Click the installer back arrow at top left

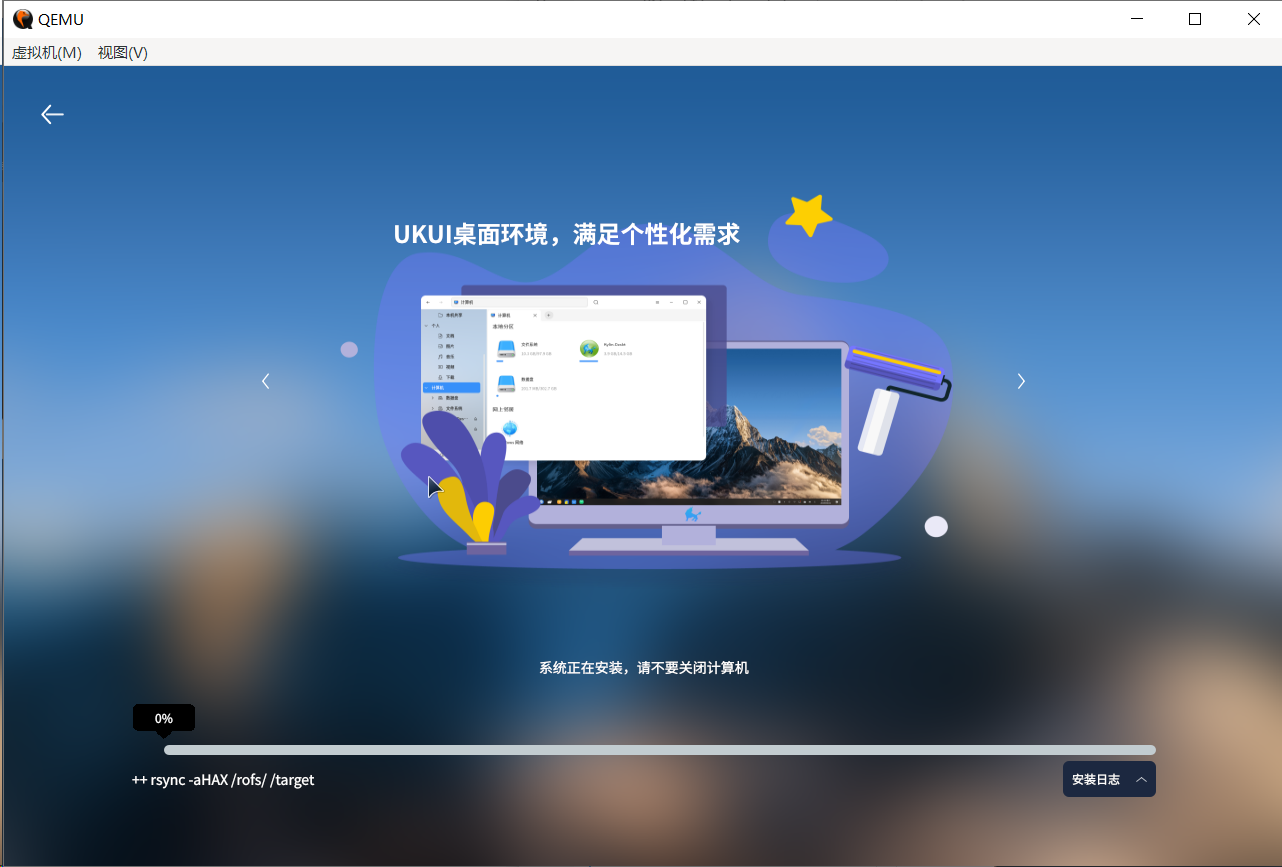[x=52, y=114]
